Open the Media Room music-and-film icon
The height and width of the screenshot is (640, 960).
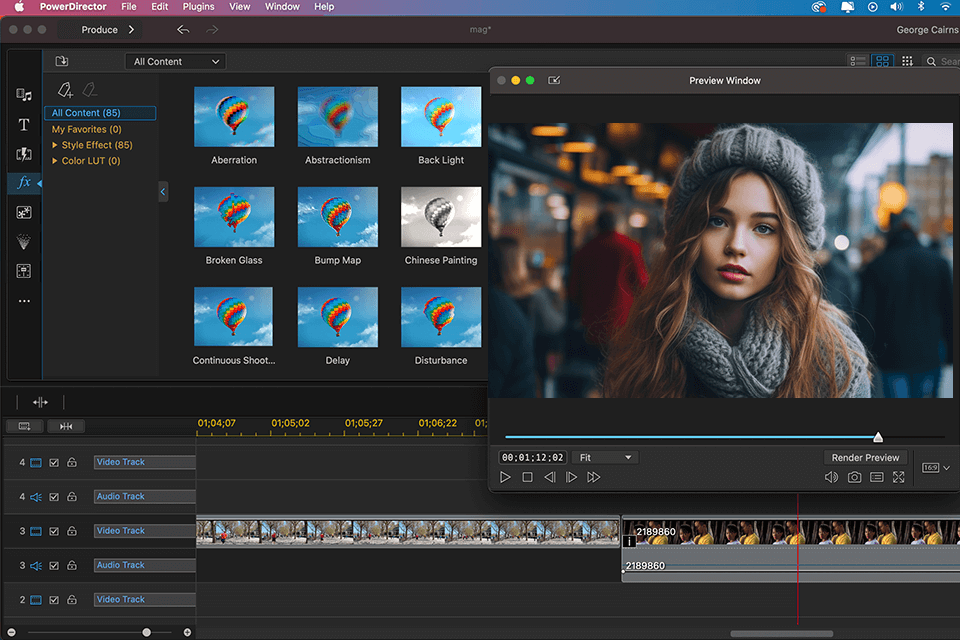(24, 95)
